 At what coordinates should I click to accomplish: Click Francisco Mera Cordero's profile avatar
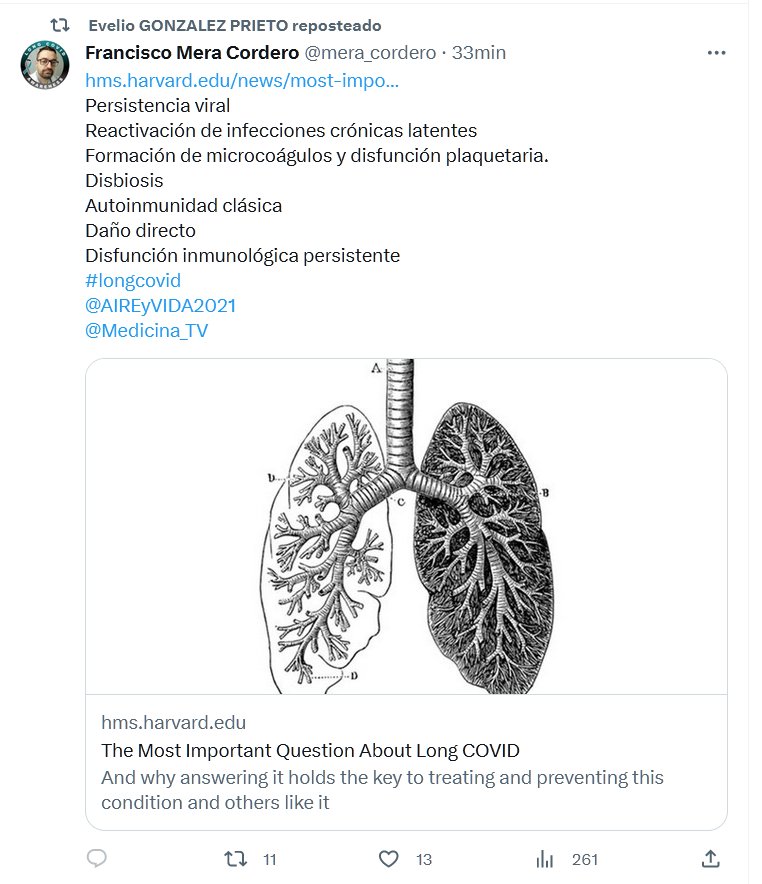(x=45, y=66)
